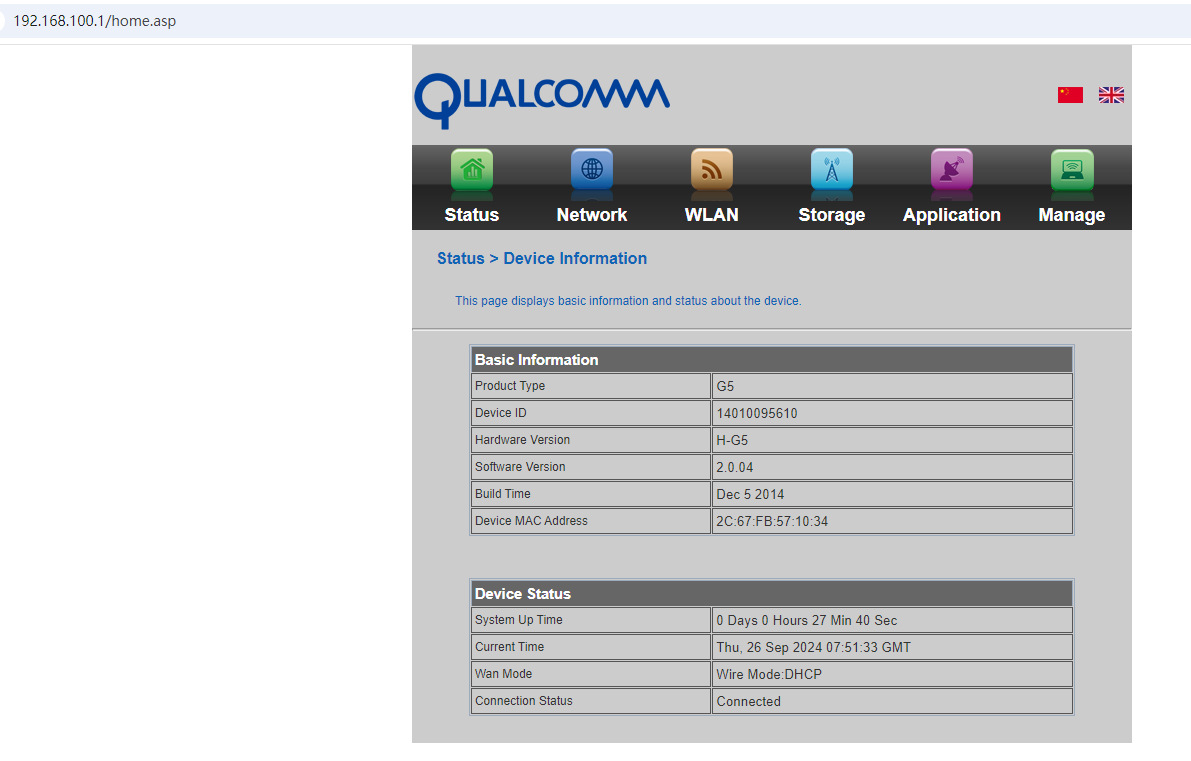Screen dimensions: 1191x761
Task: Click the Device MAC Address value
Action: [772, 521]
